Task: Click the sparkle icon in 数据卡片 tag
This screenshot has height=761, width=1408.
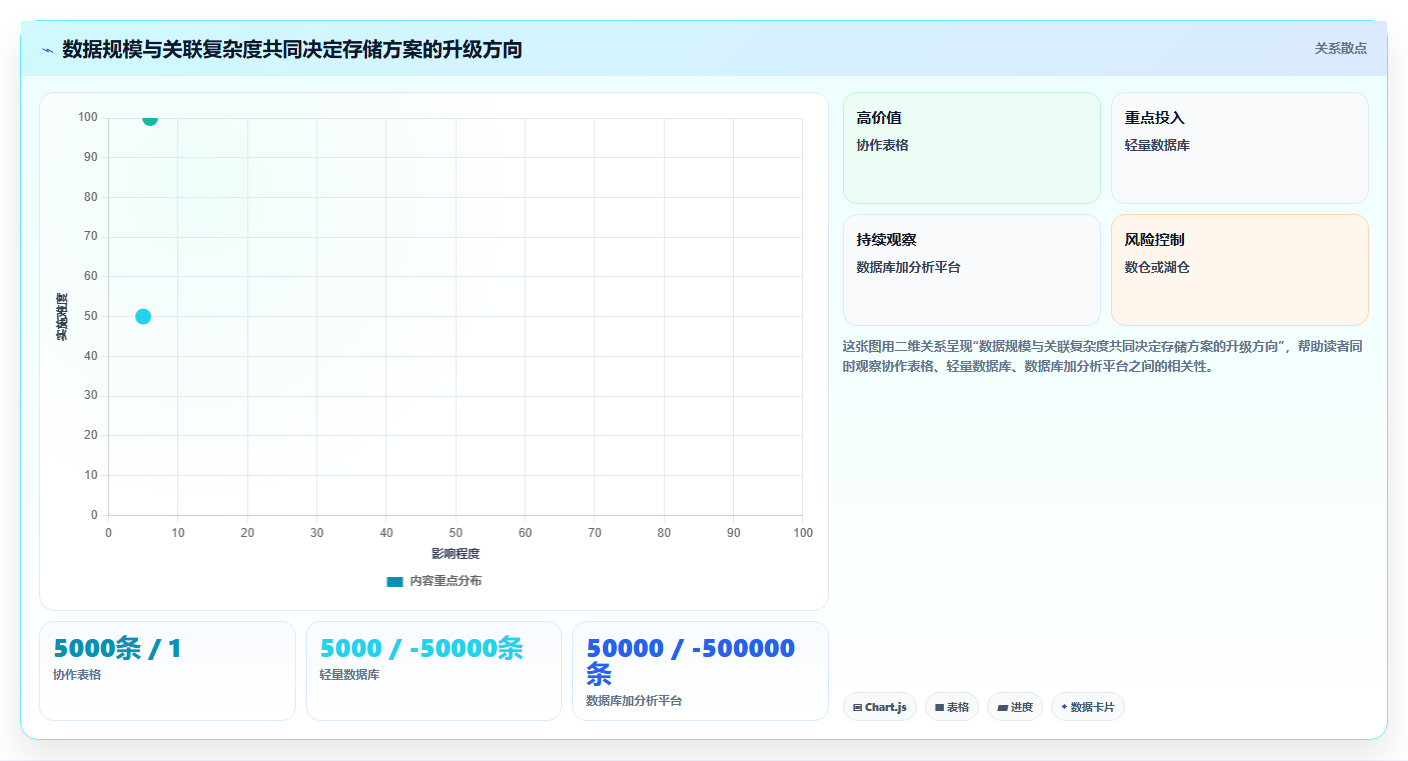Action: 1064,707
